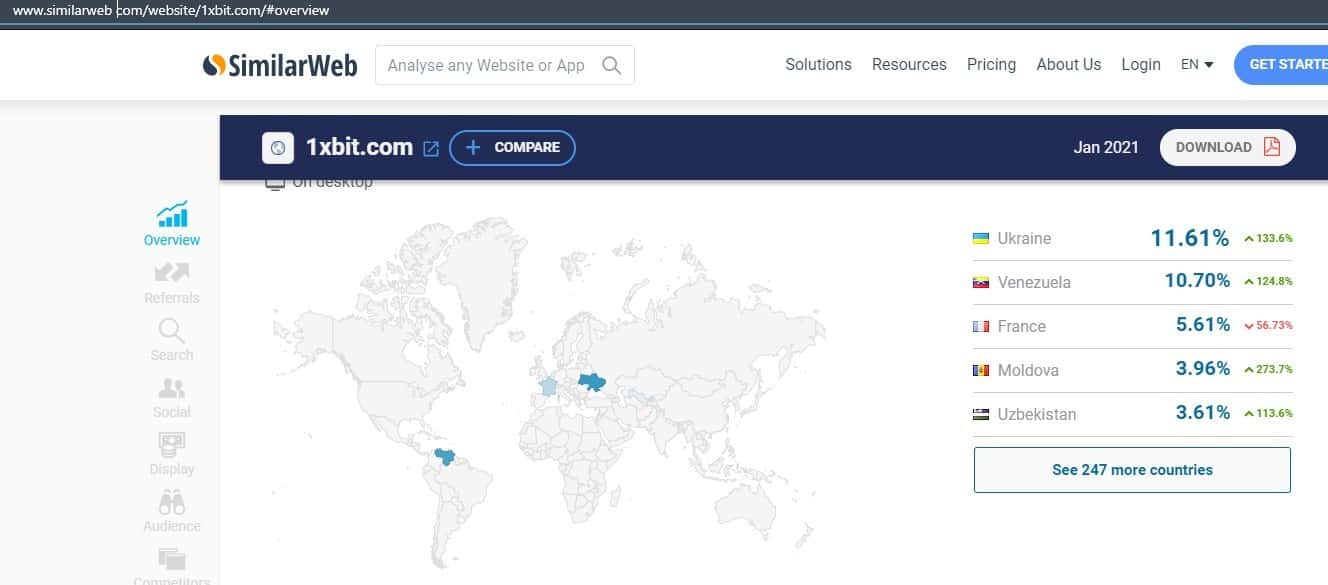Viewport: 1328px width, 585px height.
Task: Click the SimilarWeb logo
Action: tap(279, 65)
